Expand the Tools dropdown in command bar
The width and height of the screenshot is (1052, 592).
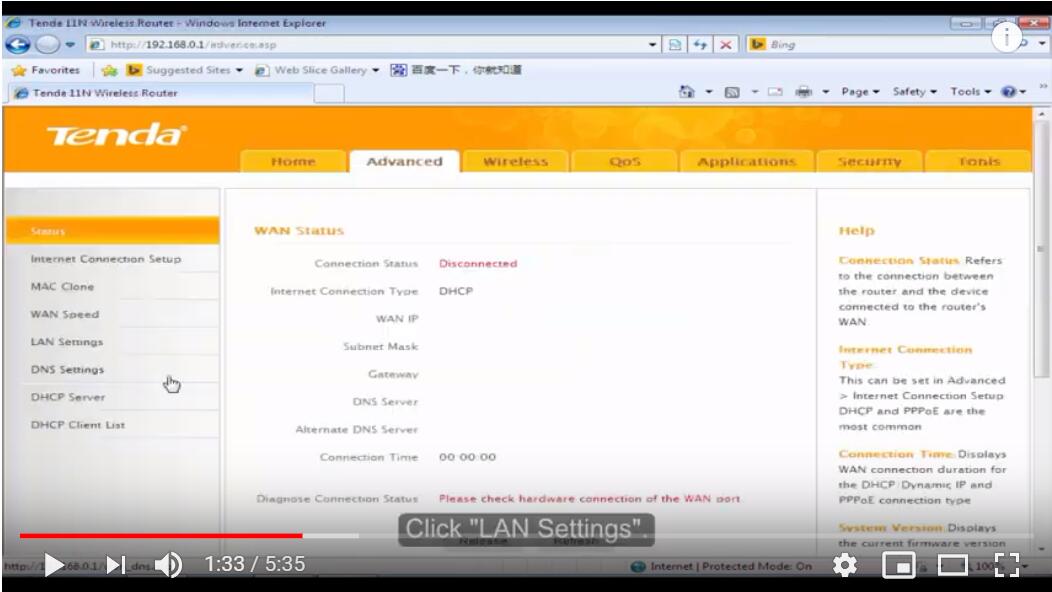pos(970,92)
